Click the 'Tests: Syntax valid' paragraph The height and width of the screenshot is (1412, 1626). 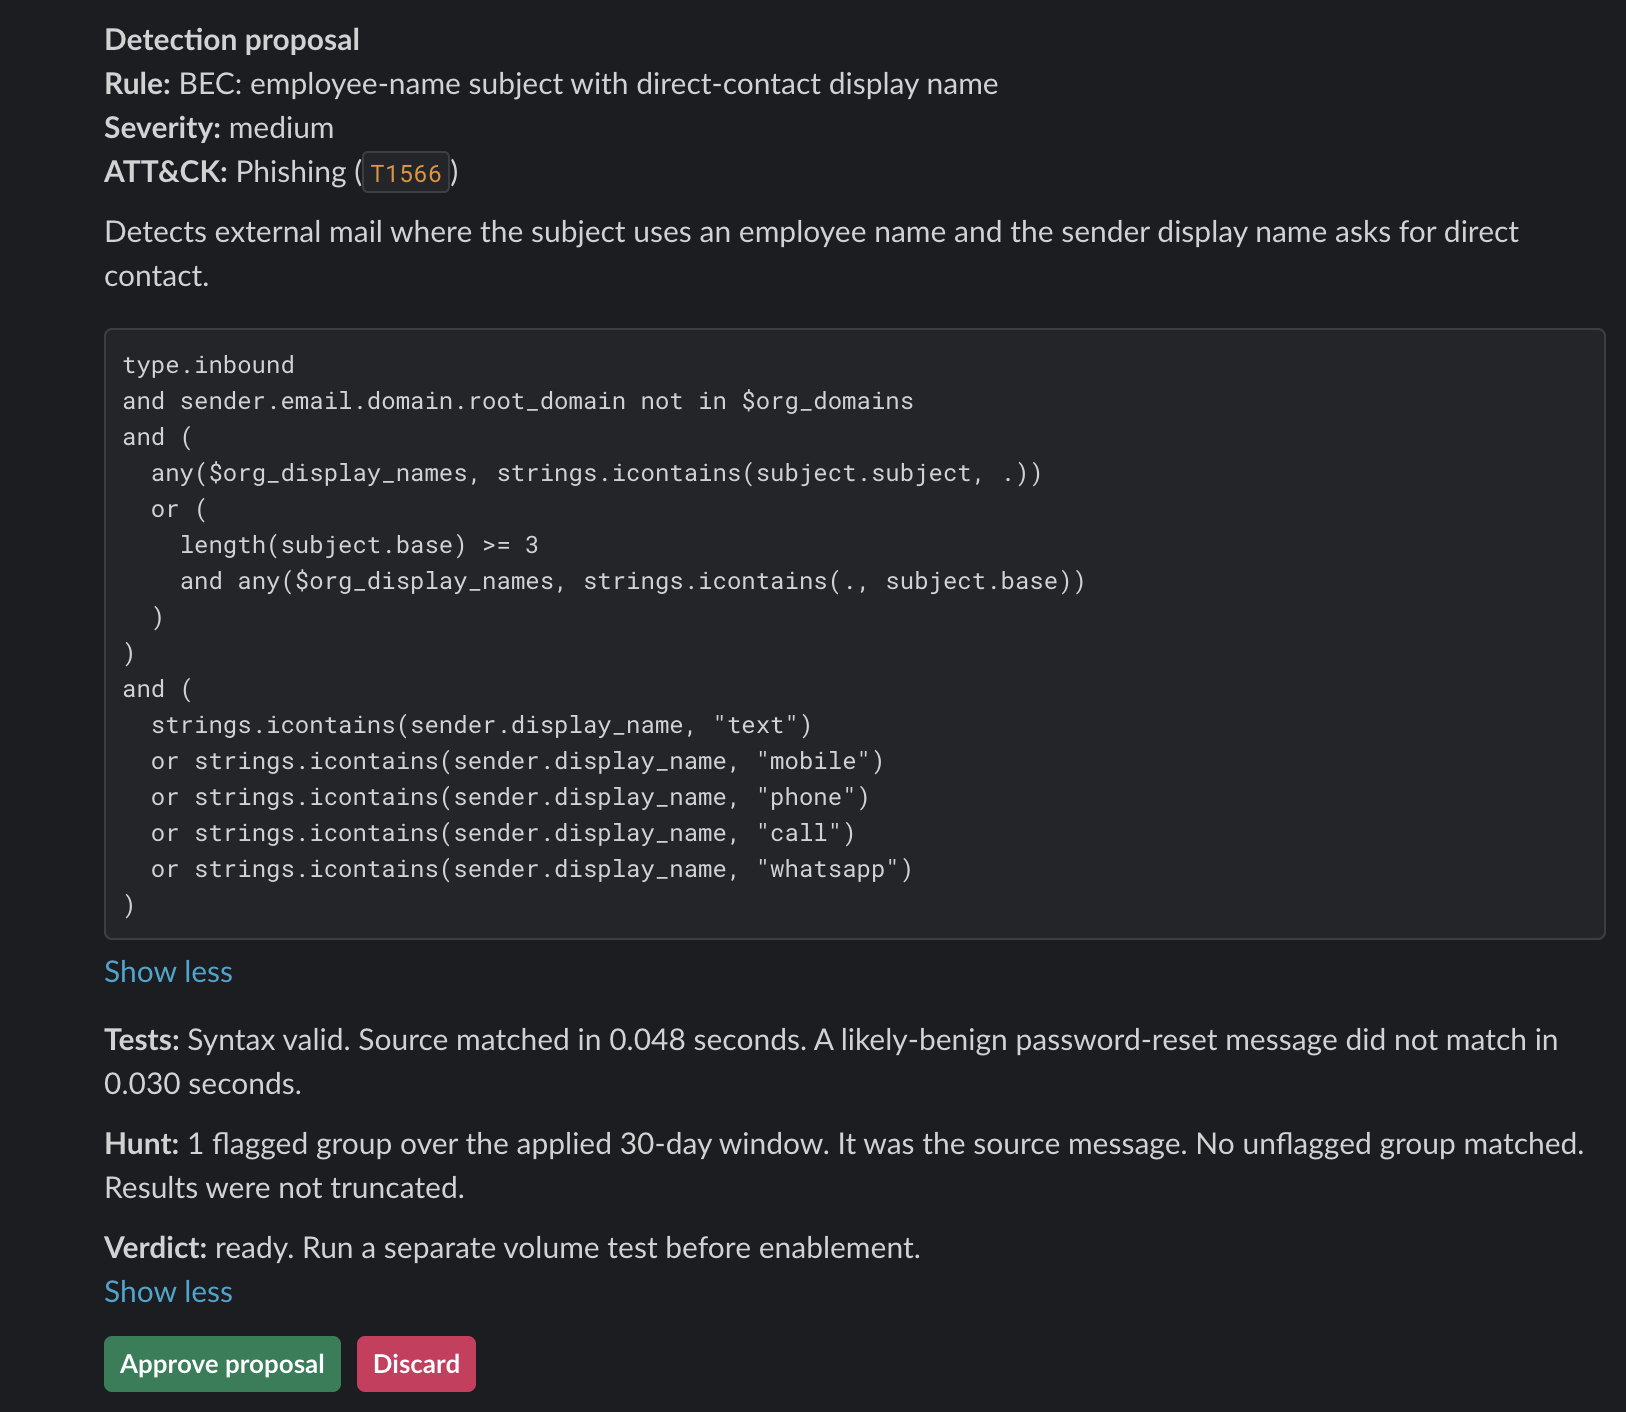(831, 1062)
